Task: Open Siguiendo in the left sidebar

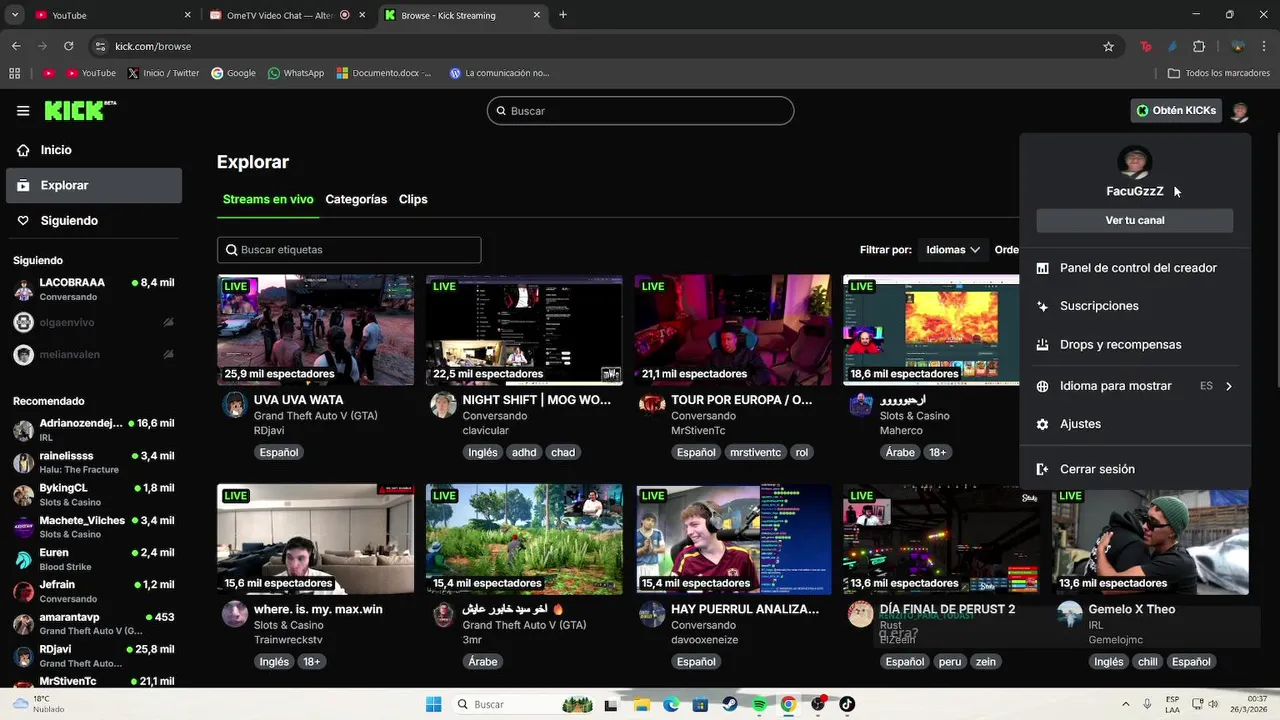Action: (94, 220)
